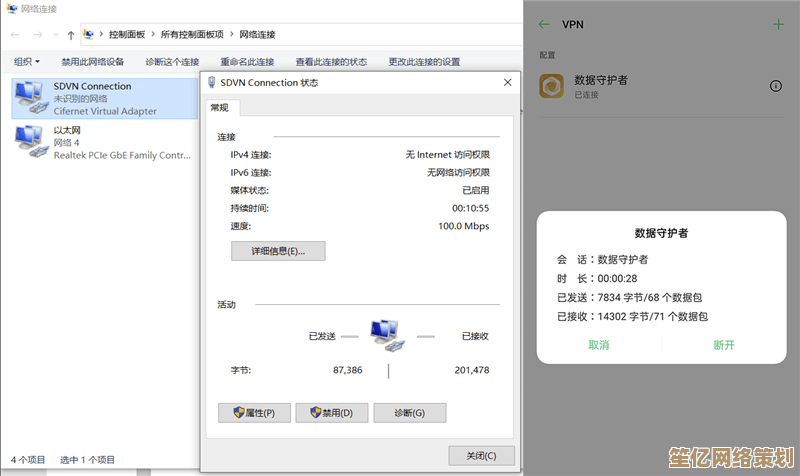This screenshot has height=476, width=800.
Task: Tap the 数据守护者 gold app icon
Action: point(551,87)
